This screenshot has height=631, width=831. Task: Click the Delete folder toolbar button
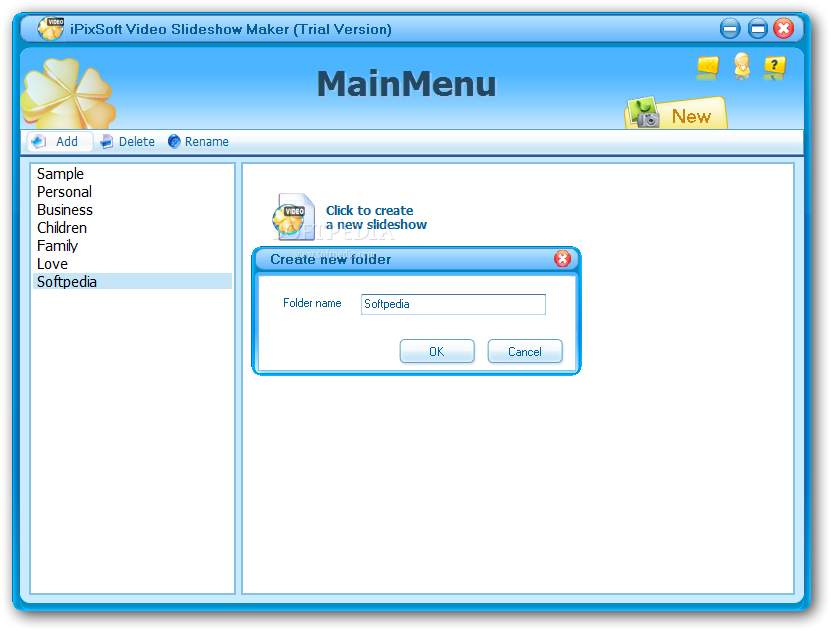click(128, 141)
